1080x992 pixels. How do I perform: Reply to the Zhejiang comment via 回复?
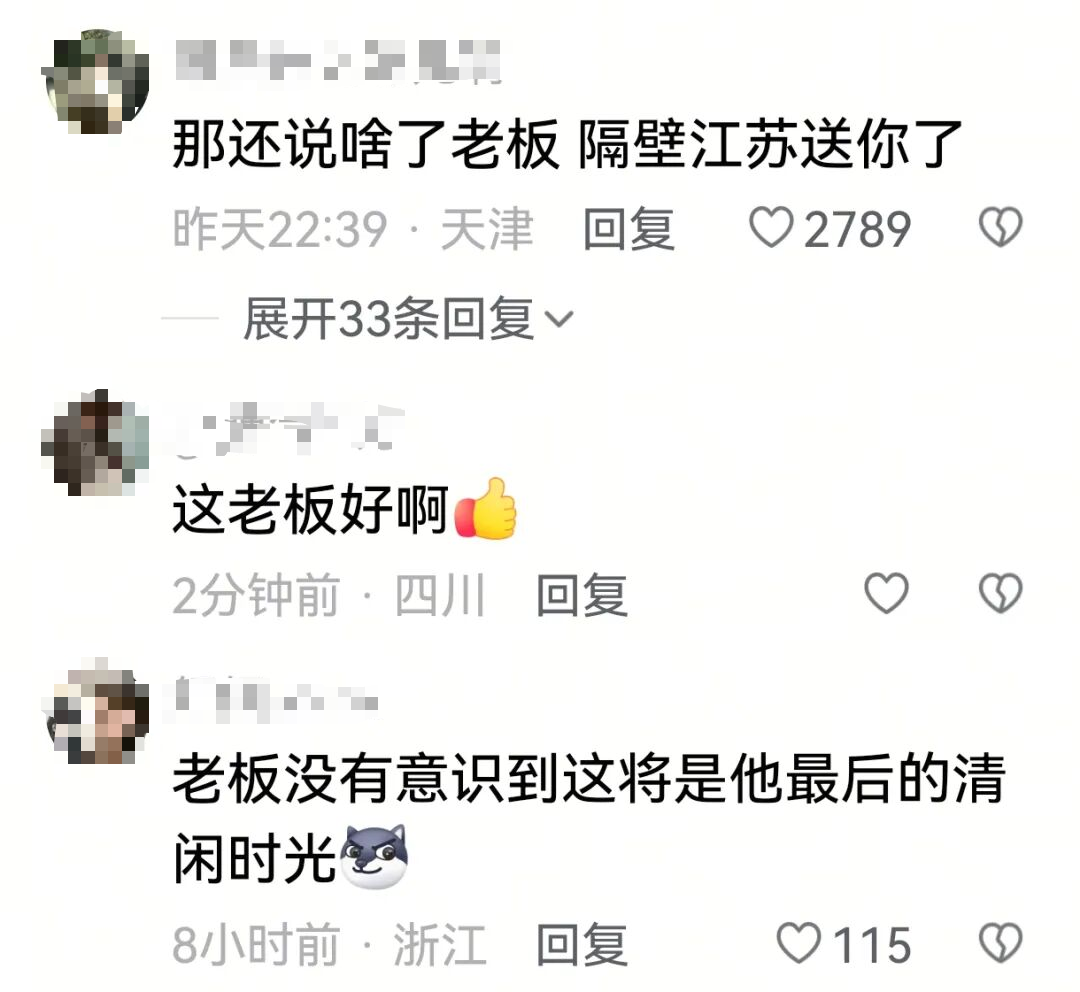[x=582, y=944]
